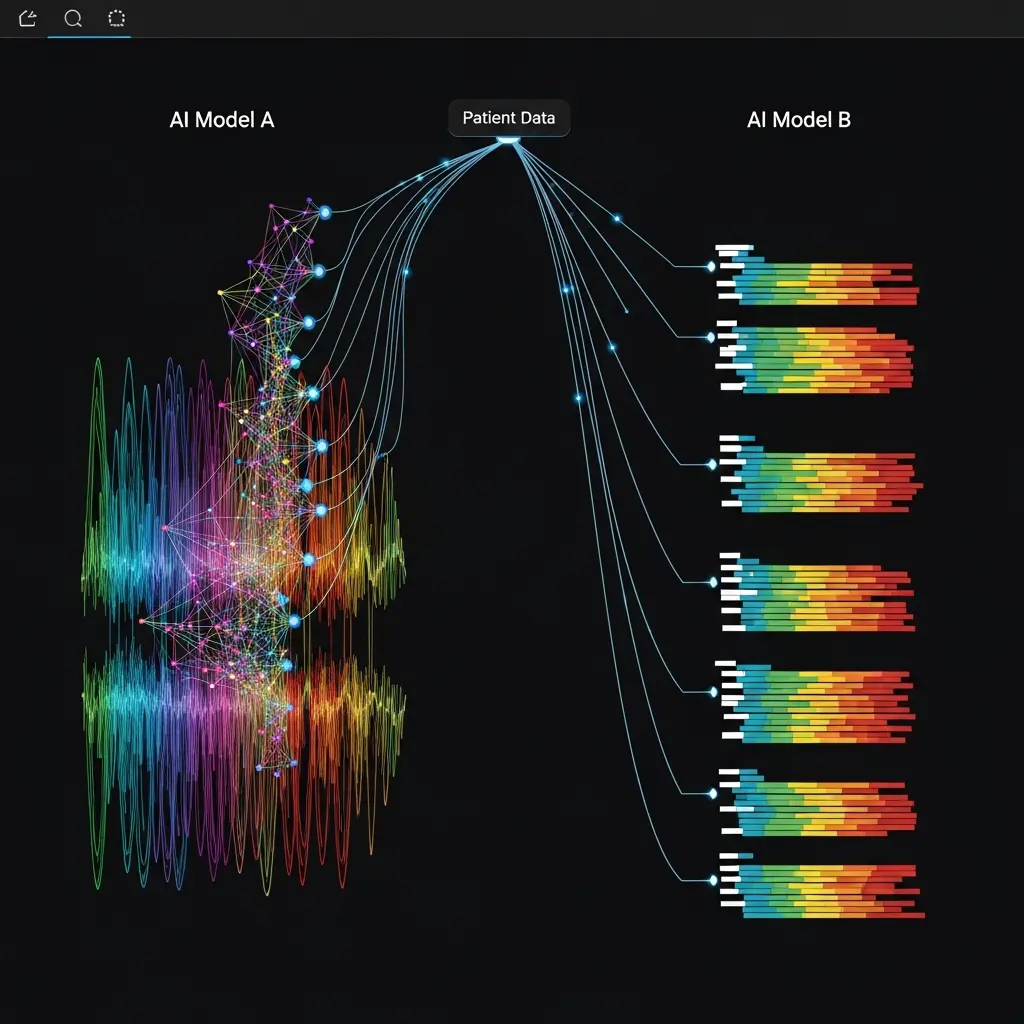Activate the lasso selection icon
Image resolution: width=1024 pixels, height=1024 pixels.
tap(116, 18)
